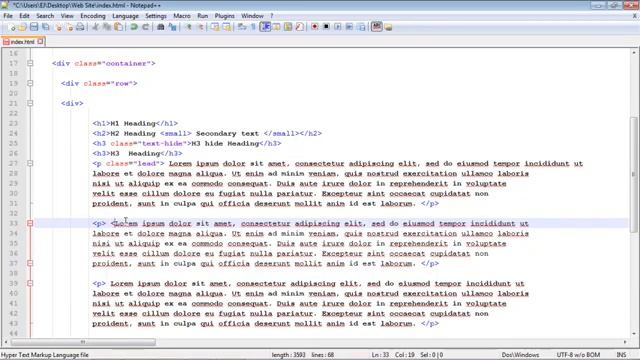Toggle the highlighted Indent Guide button
The height and width of the screenshot is (360, 640).
point(265,27)
